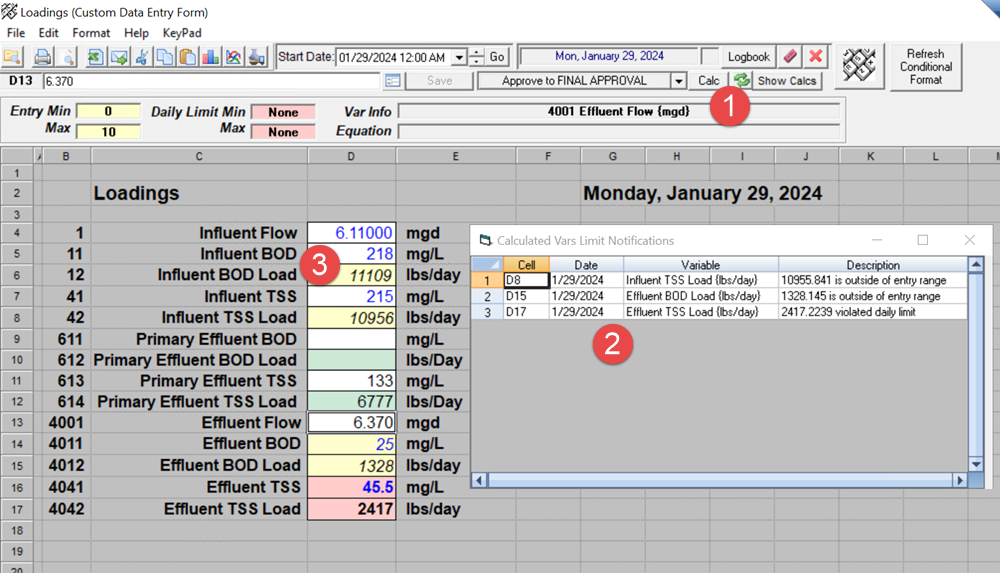1000x573 pixels.
Task: Expand the Approve to FINAL APPROVAL dropdown
Action: [679, 81]
